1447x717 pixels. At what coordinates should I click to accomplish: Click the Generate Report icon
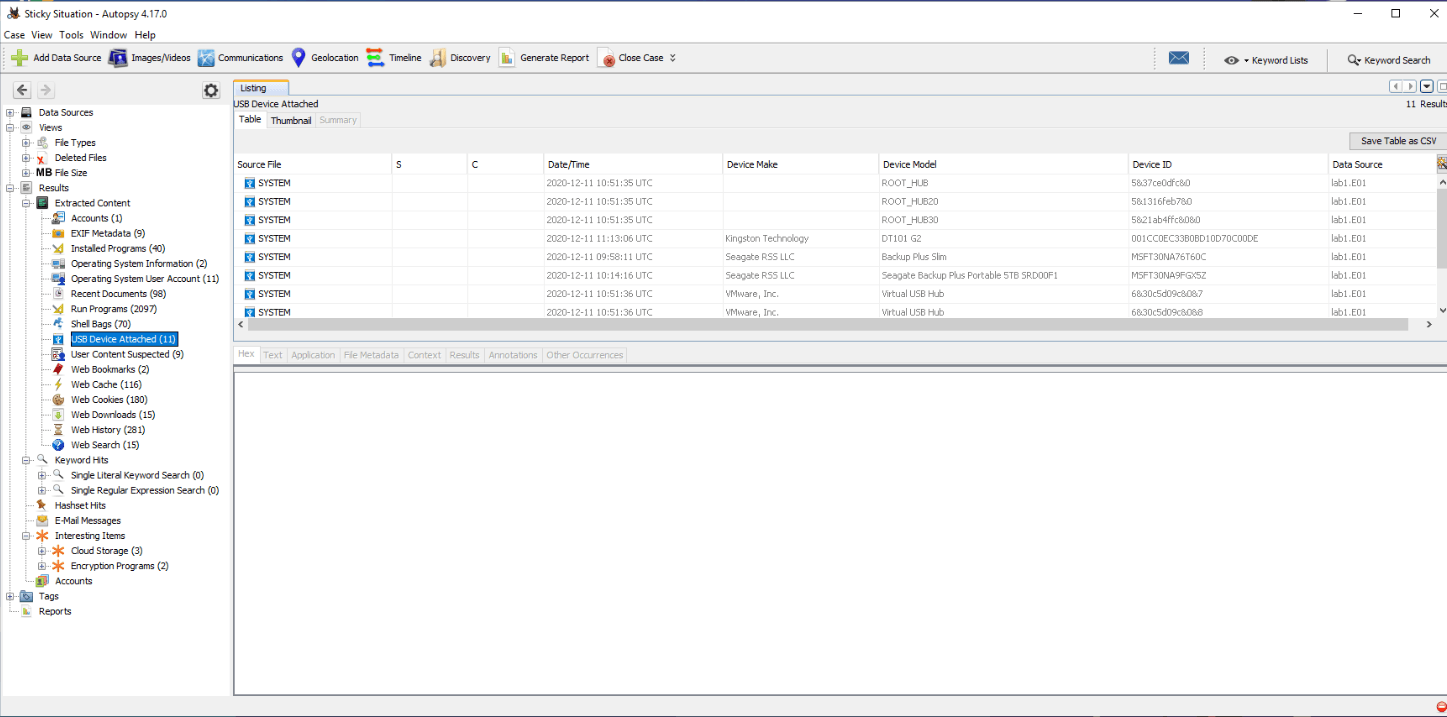[x=507, y=58]
